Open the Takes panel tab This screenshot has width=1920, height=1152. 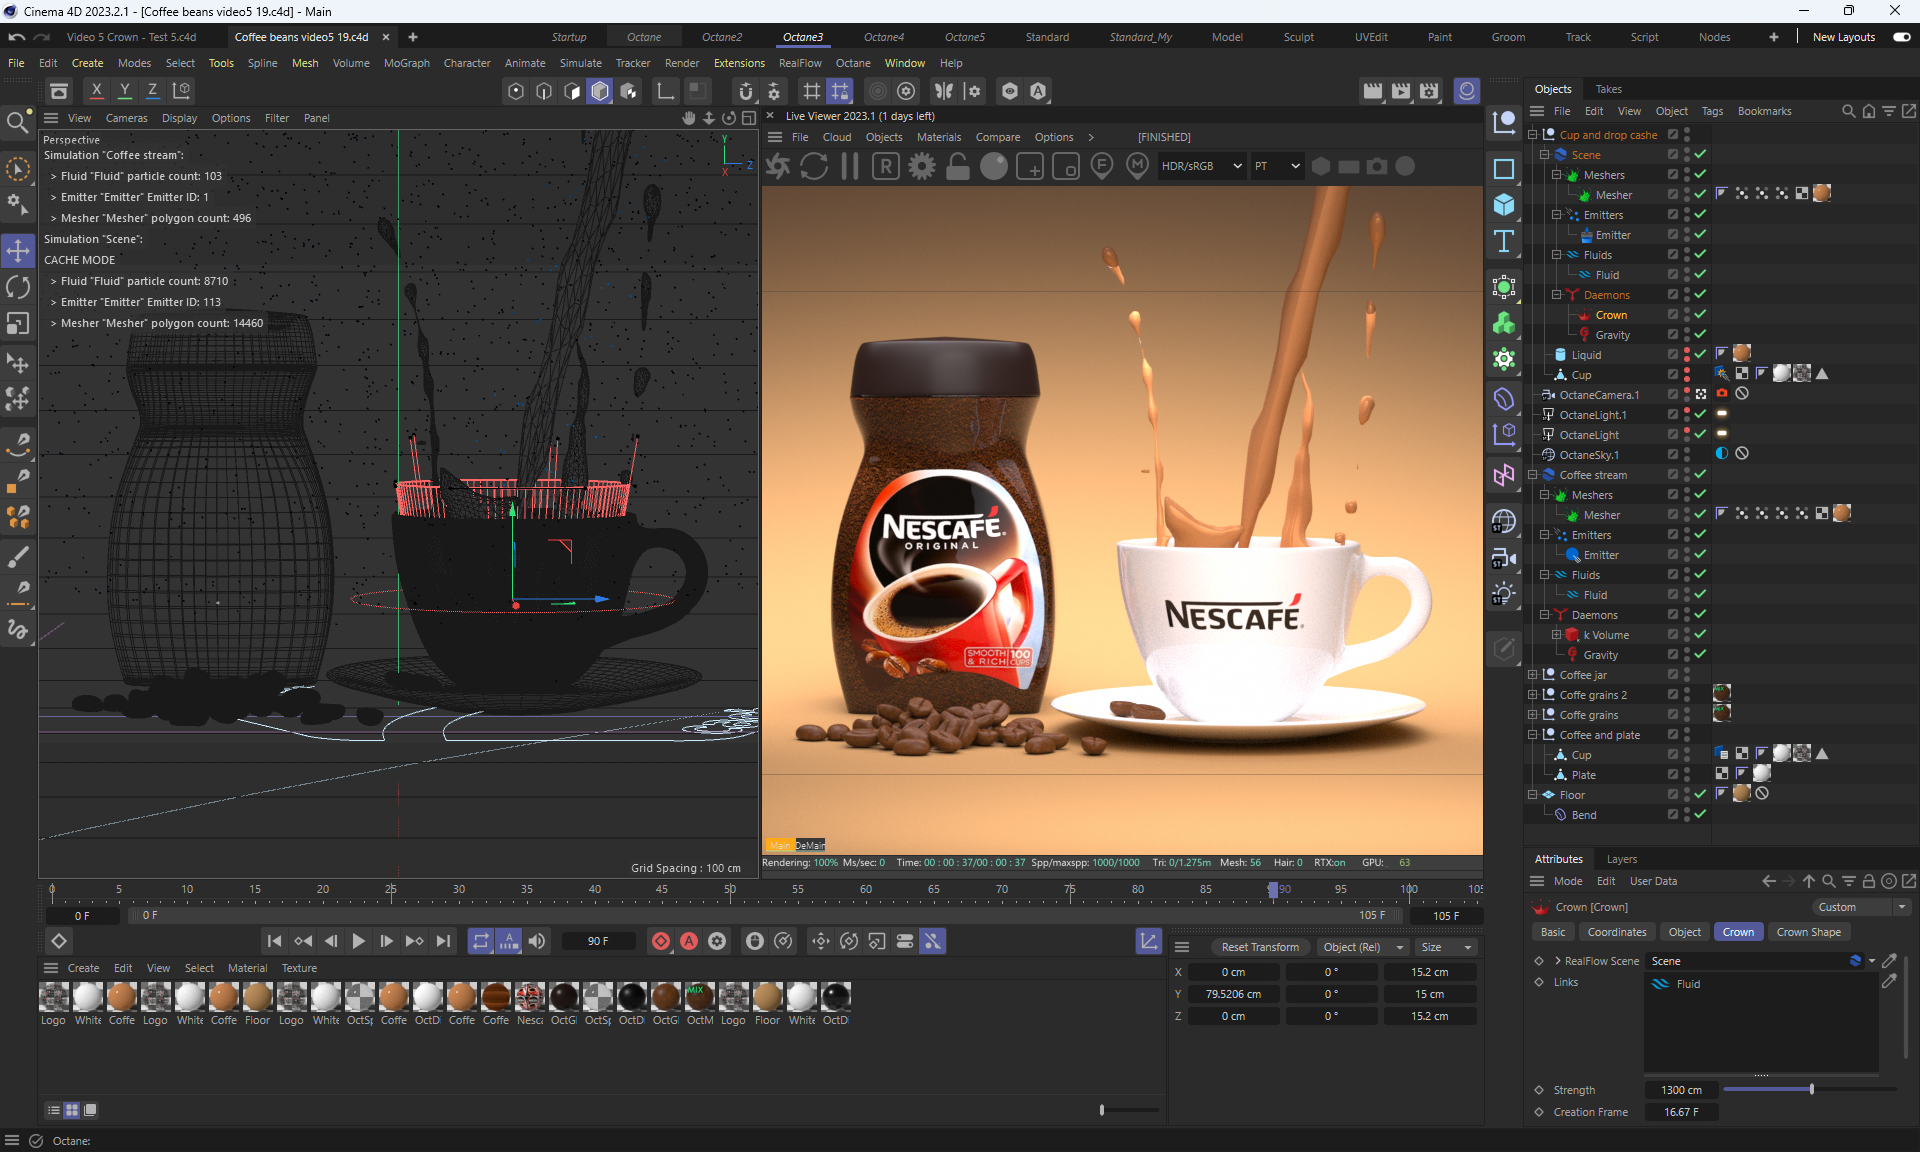[1608, 89]
